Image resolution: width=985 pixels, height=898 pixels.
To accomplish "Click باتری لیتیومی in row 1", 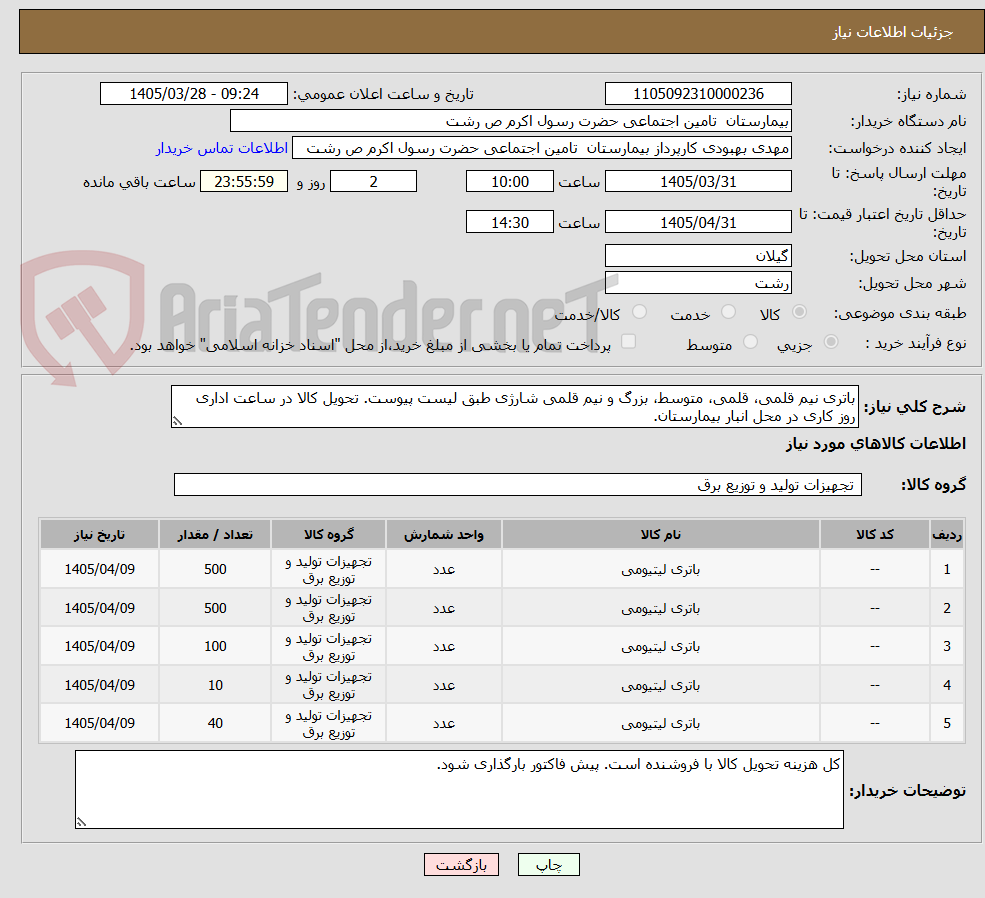I will point(660,570).
